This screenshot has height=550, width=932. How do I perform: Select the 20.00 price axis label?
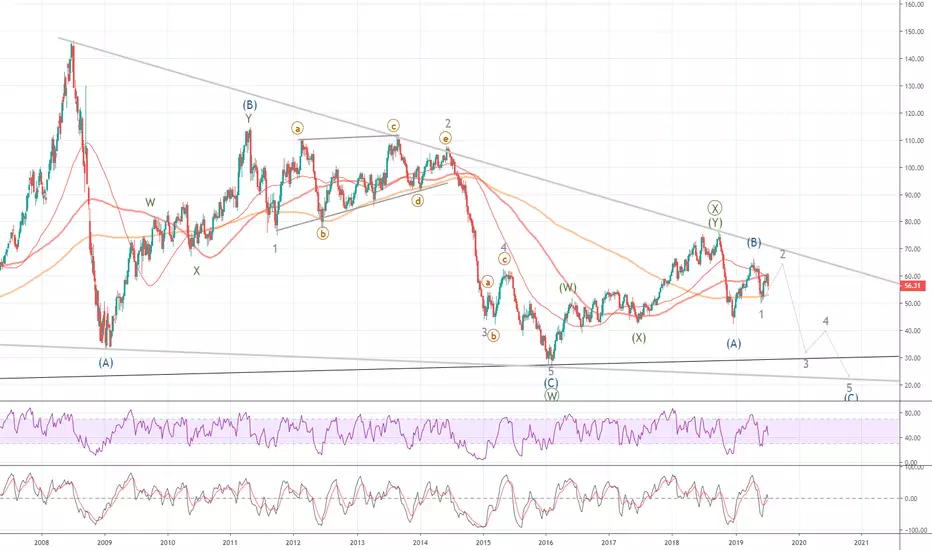click(x=915, y=385)
